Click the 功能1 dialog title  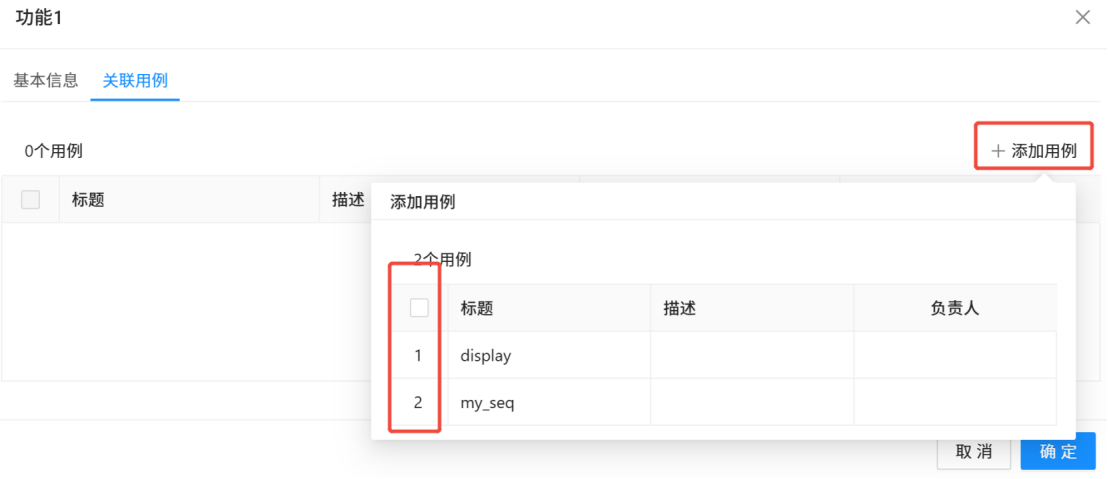point(39,18)
